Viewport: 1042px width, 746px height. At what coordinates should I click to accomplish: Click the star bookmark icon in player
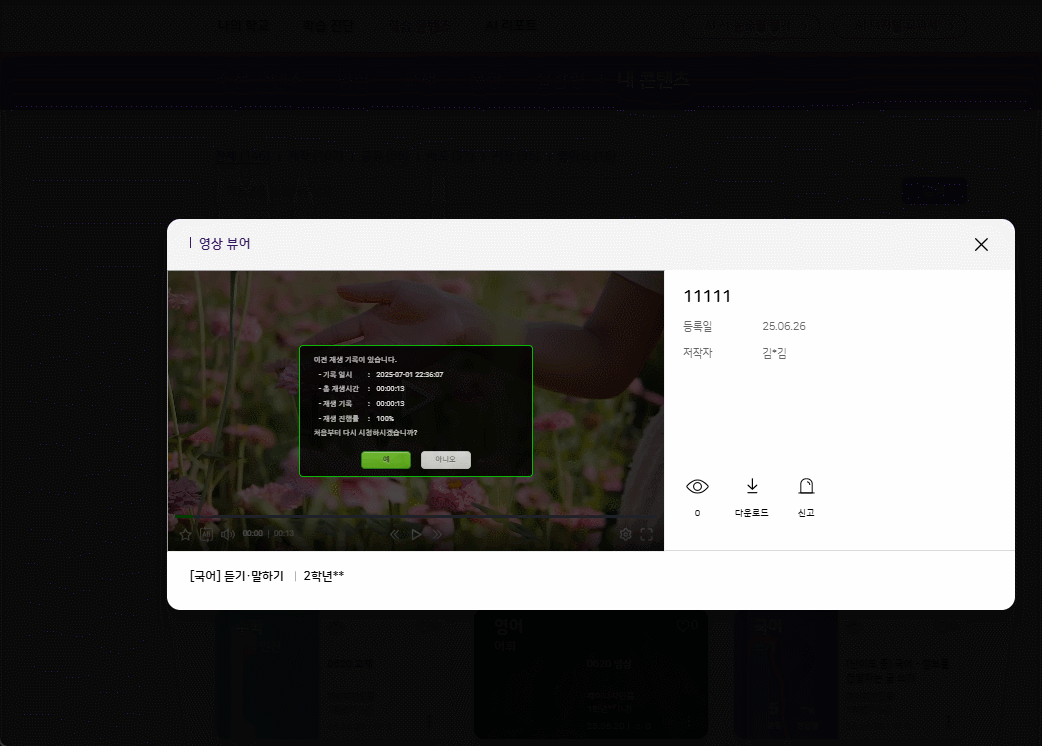(x=185, y=534)
